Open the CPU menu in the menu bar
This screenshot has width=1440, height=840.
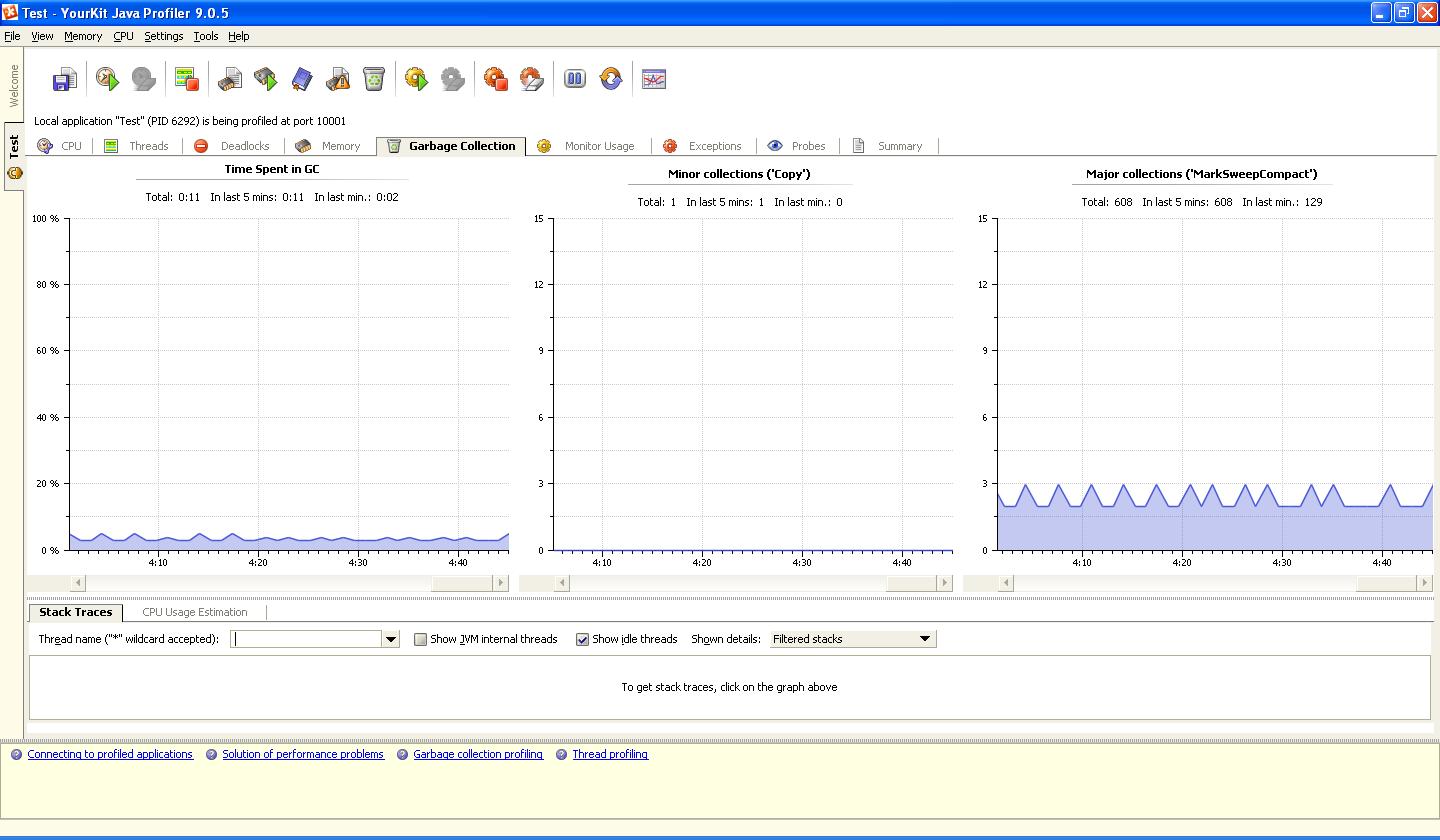[123, 36]
